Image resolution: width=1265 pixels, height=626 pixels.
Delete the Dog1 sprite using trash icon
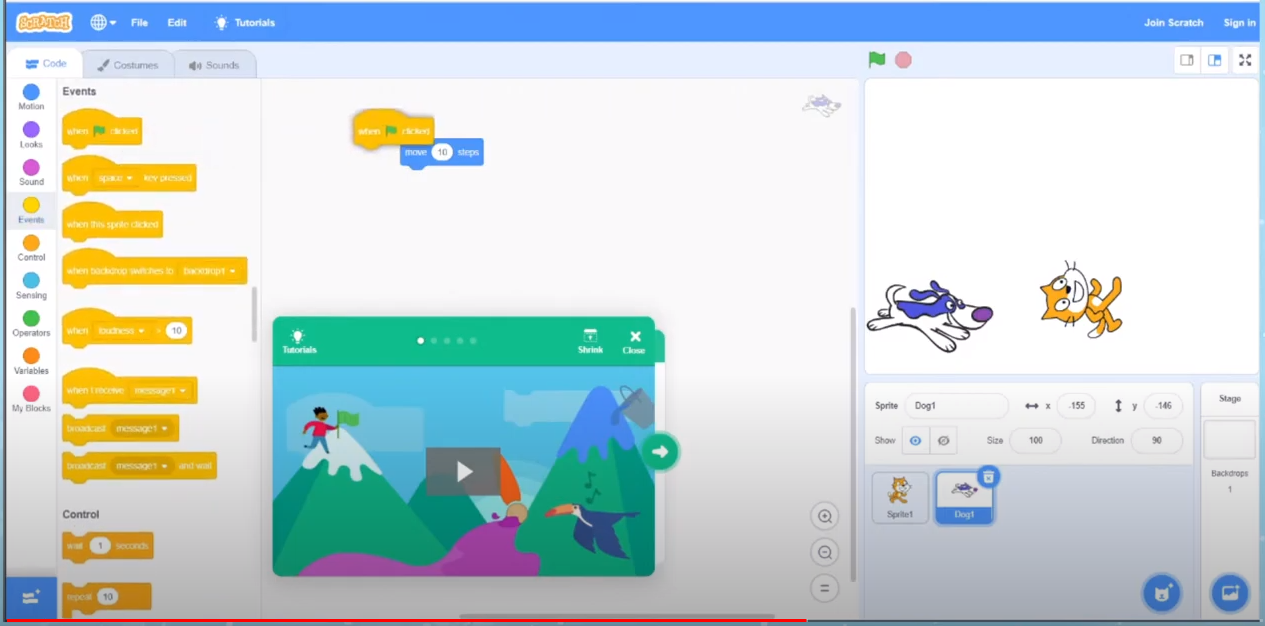tap(988, 477)
